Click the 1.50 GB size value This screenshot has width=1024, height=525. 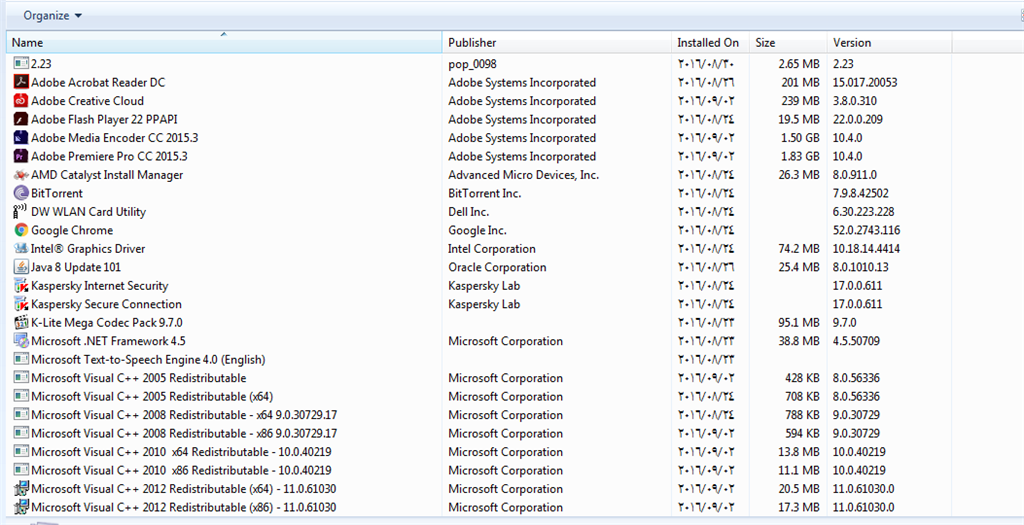click(x=800, y=138)
